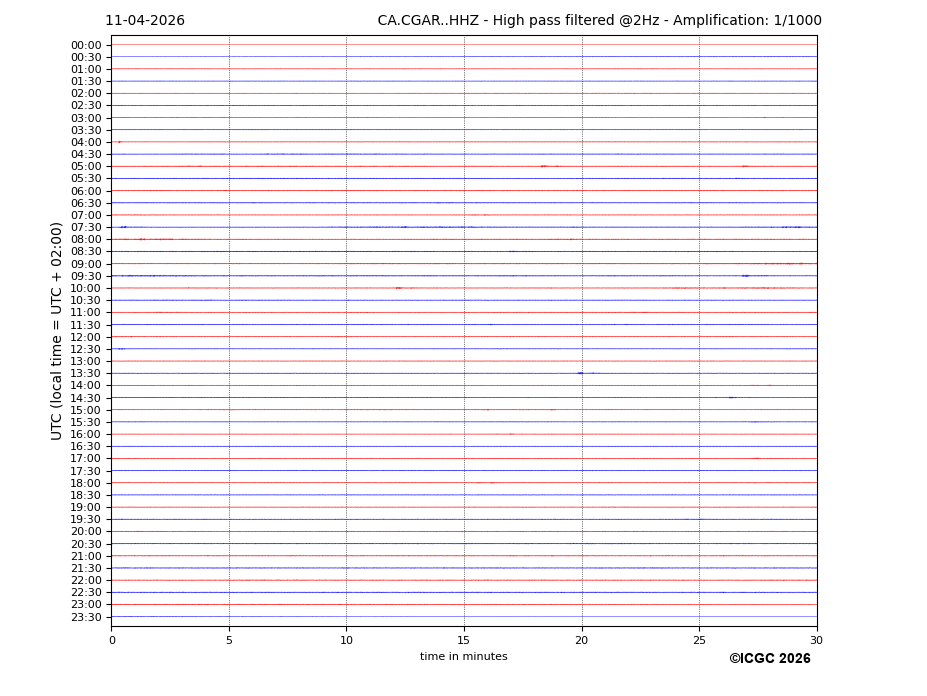This screenshot has width=927, height=696.
Task: Click the 25 tick on the minutes axis
Action: pyautogui.click(x=699, y=640)
